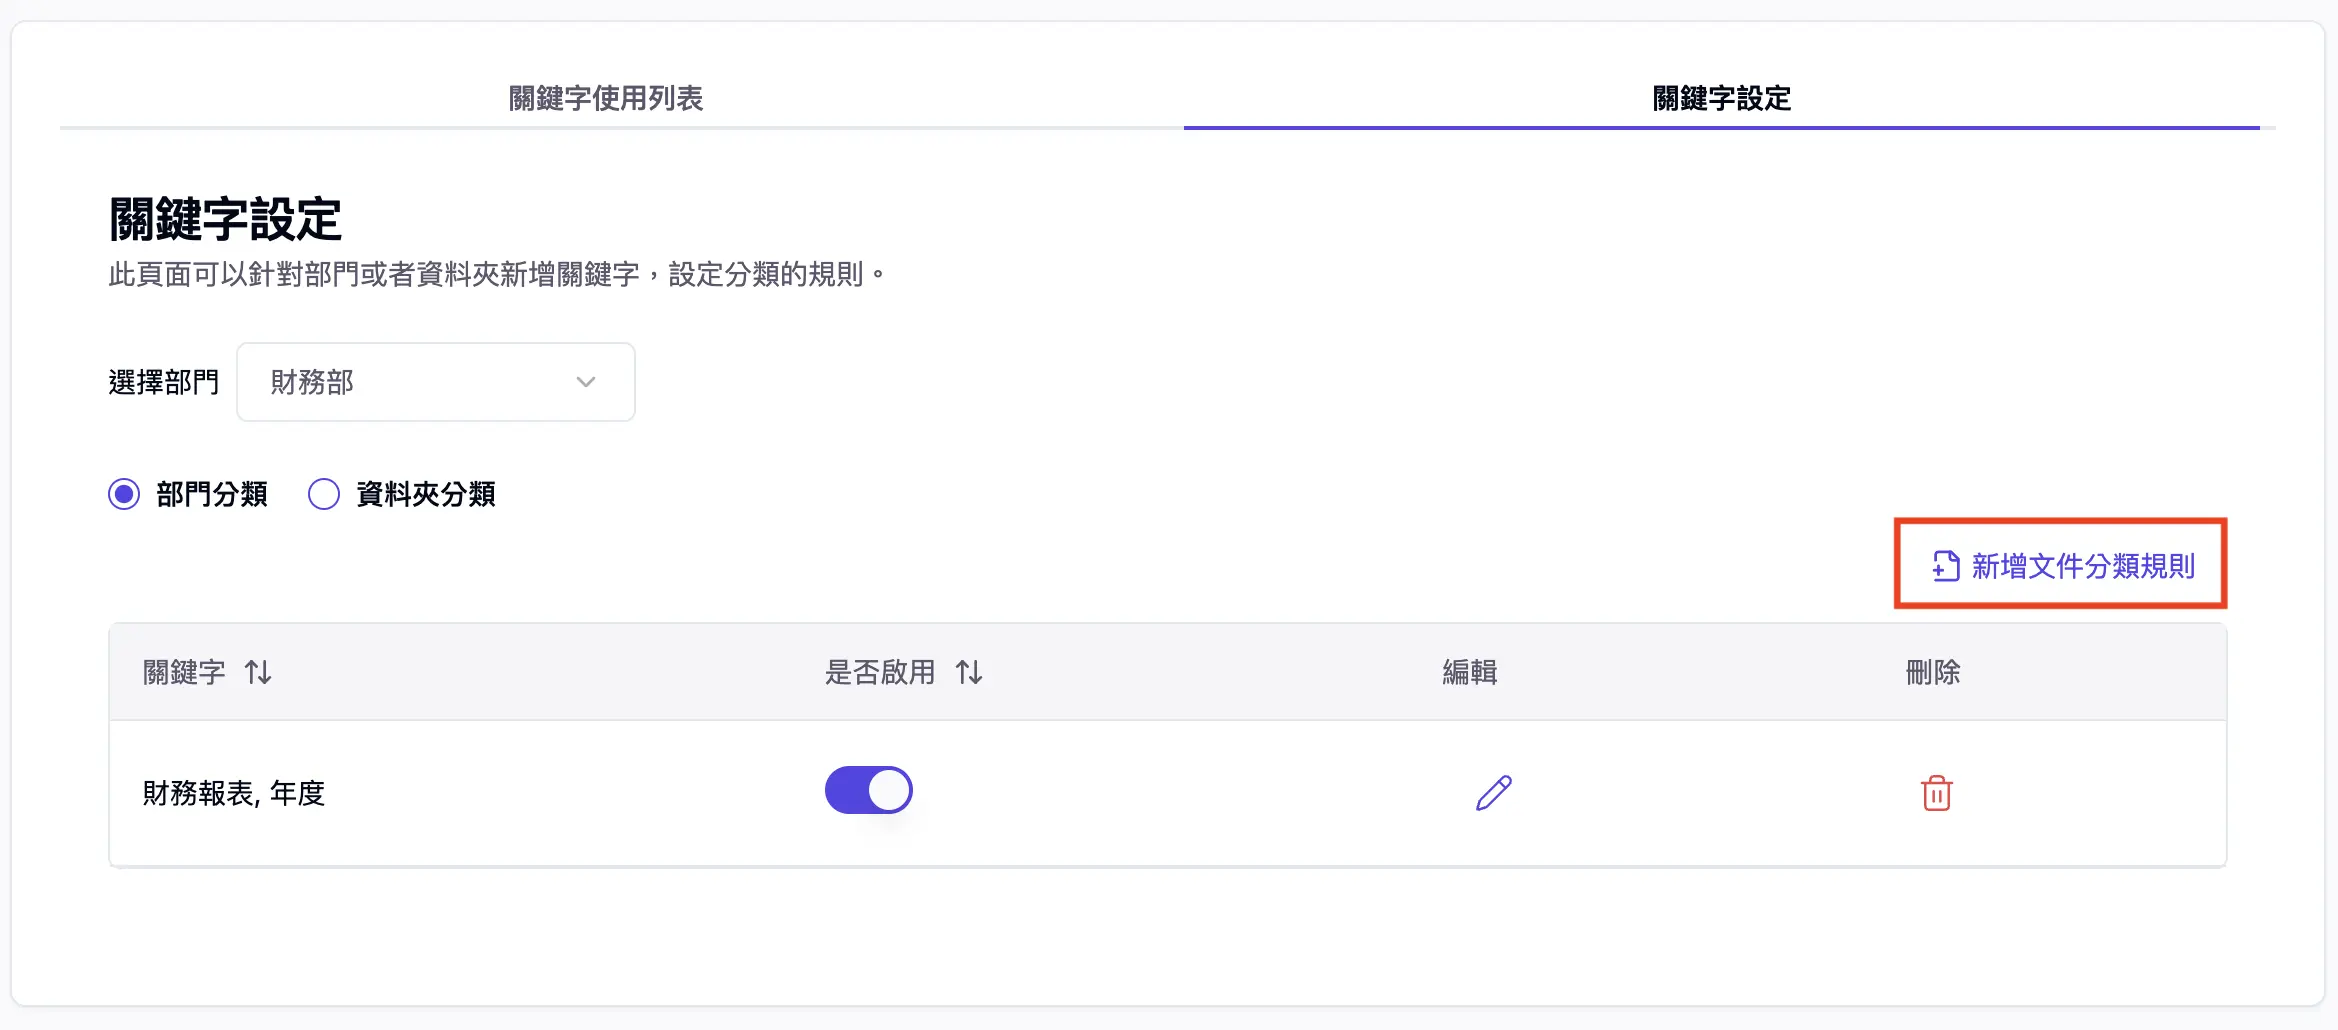Sort keywords by clicking the 關鍵字 sort icon

point(259,673)
